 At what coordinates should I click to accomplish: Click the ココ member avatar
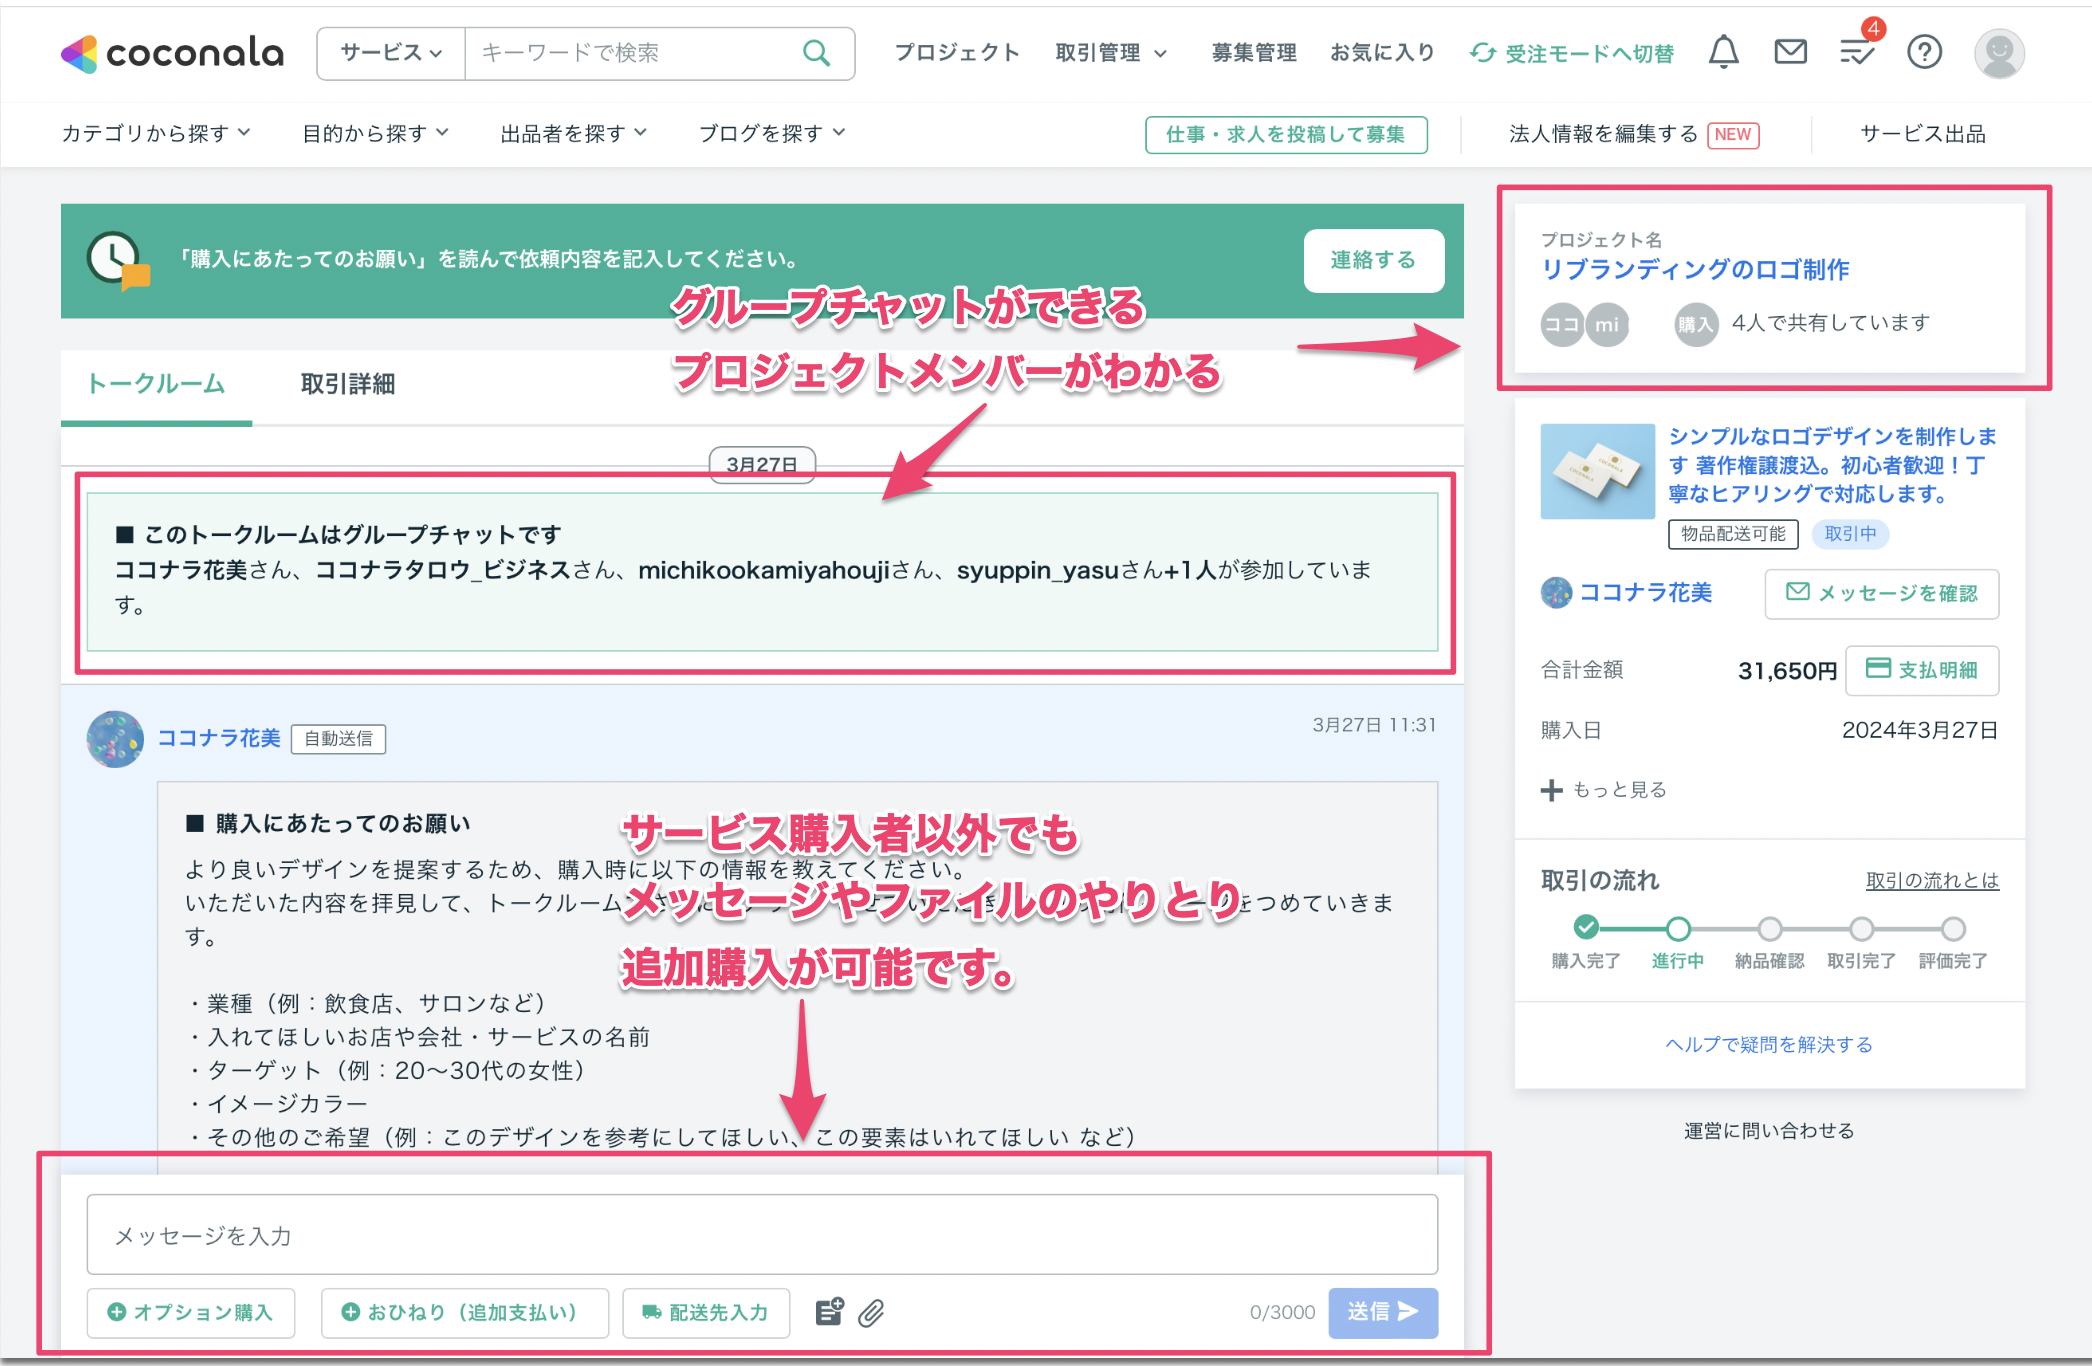pos(1561,324)
